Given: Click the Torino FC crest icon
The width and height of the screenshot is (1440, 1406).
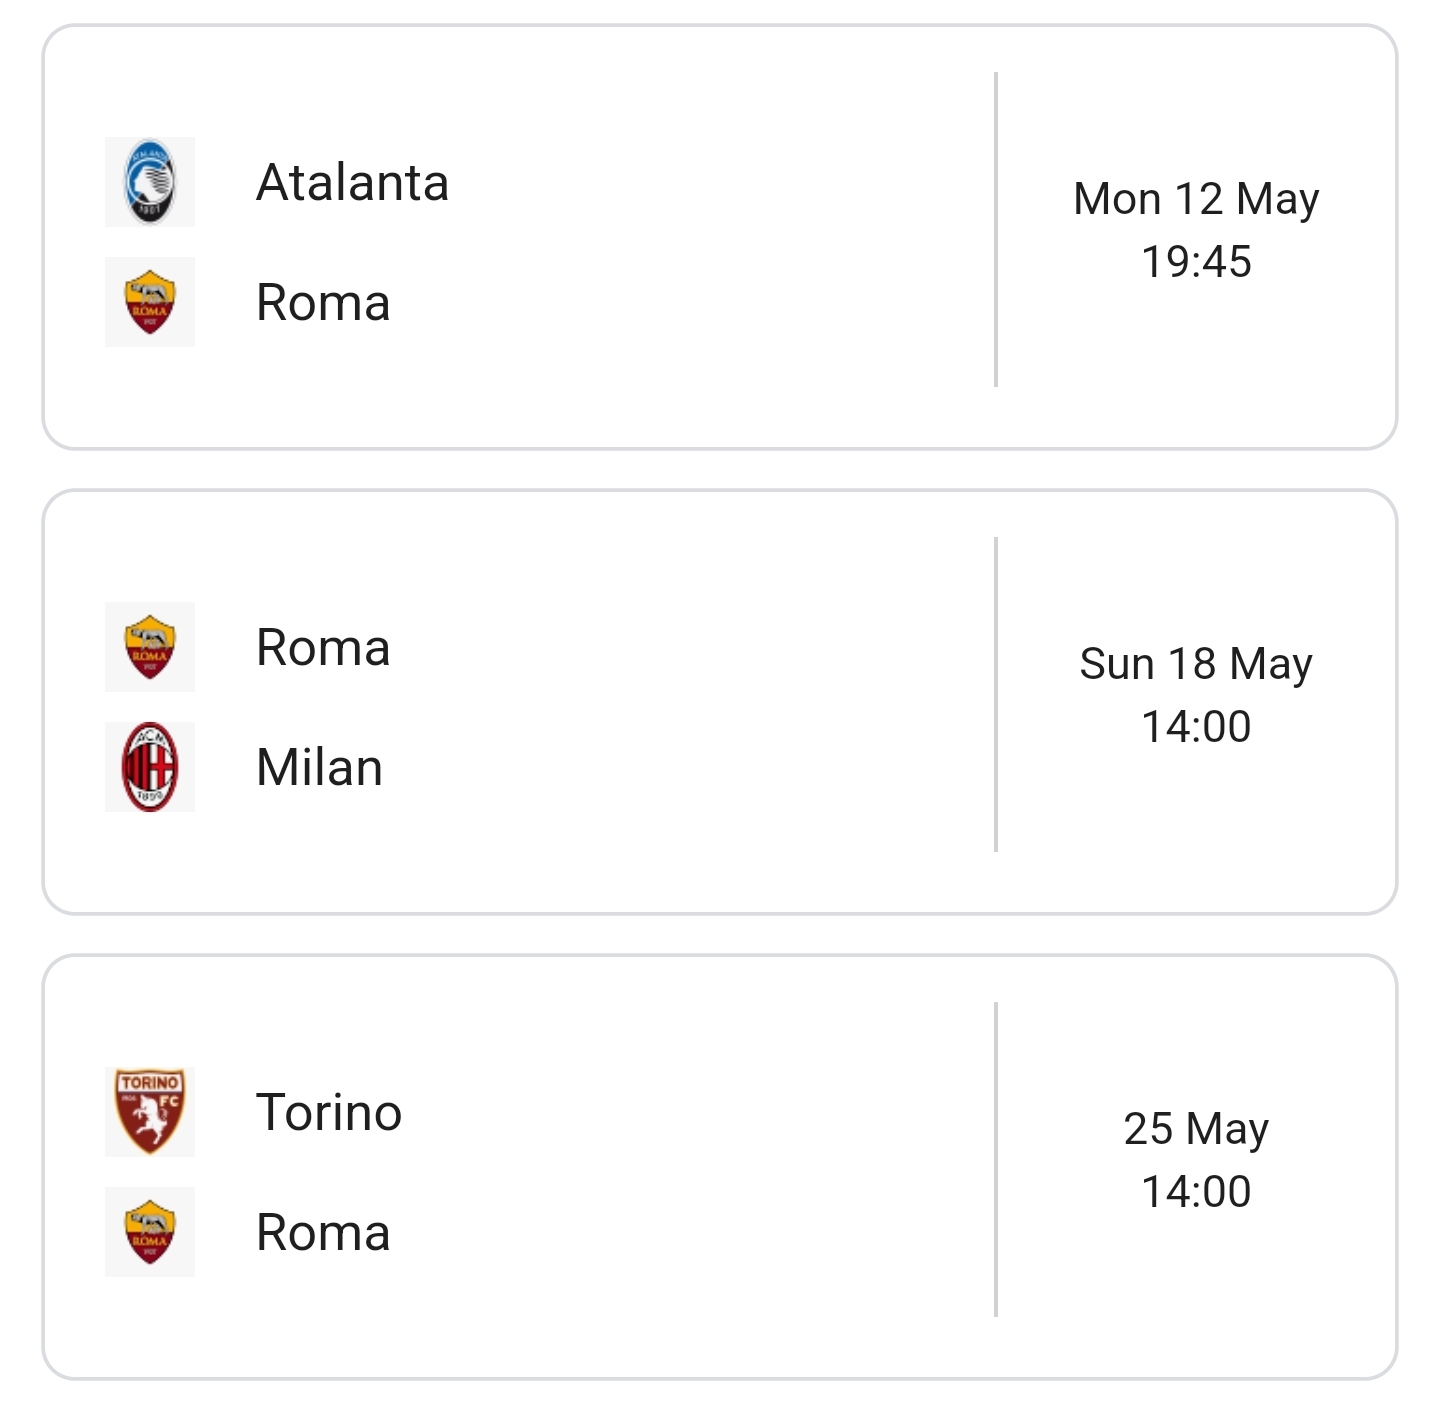Looking at the screenshot, I should tap(150, 1112).
